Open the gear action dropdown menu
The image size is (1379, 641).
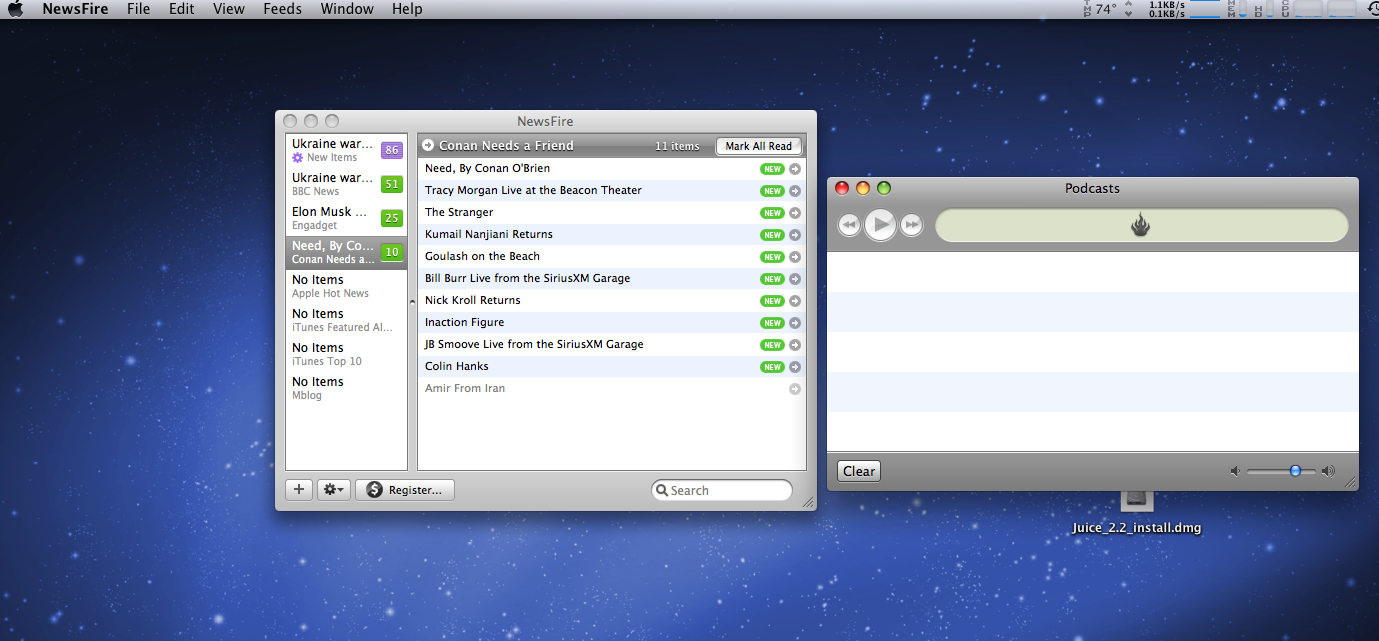pos(333,490)
